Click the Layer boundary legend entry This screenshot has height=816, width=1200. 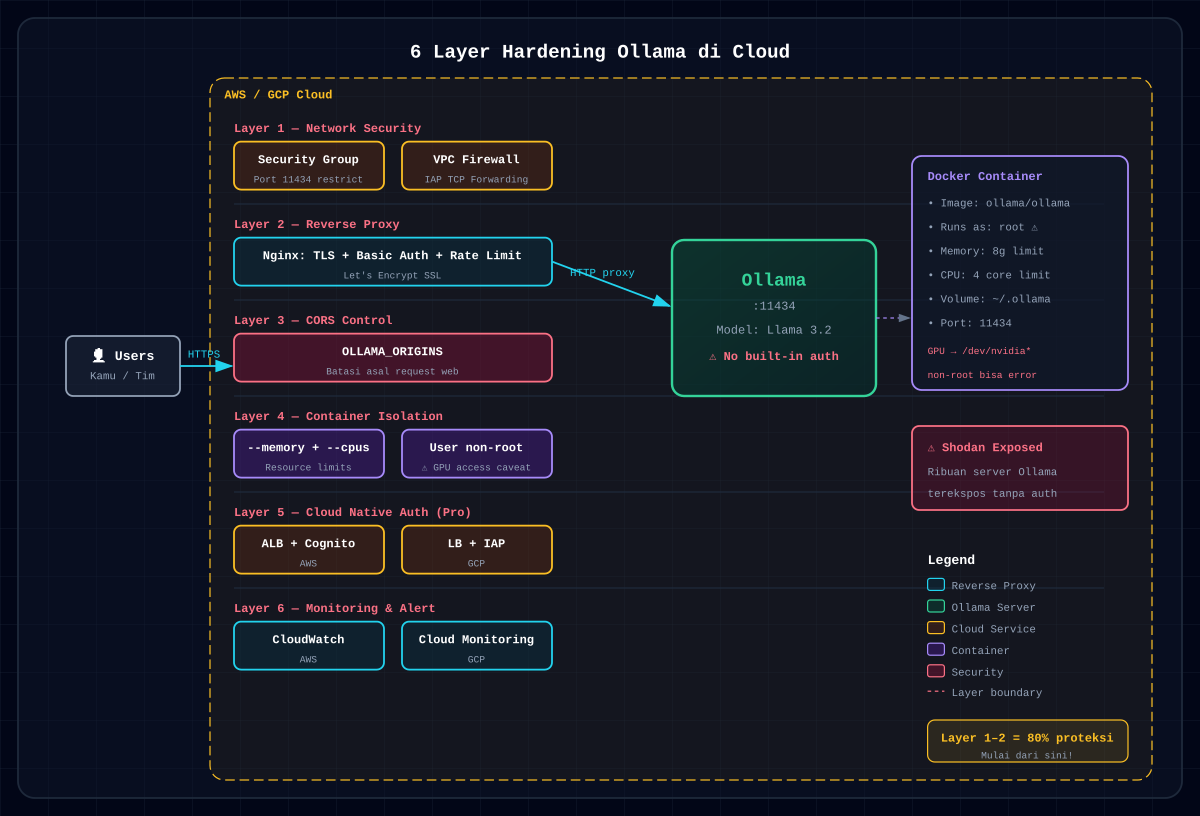[985, 692]
